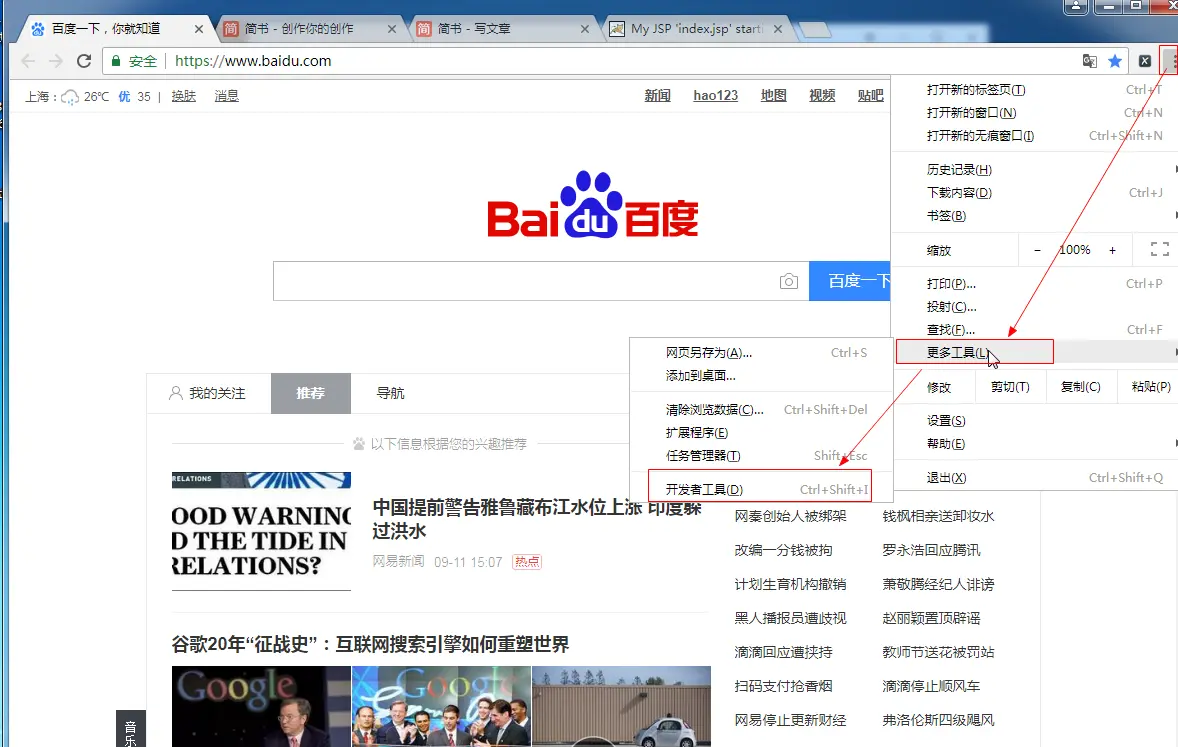Screen dimensions: 1178x747
Task: Switch to My JSP index.jsp tab
Action: coord(695,29)
